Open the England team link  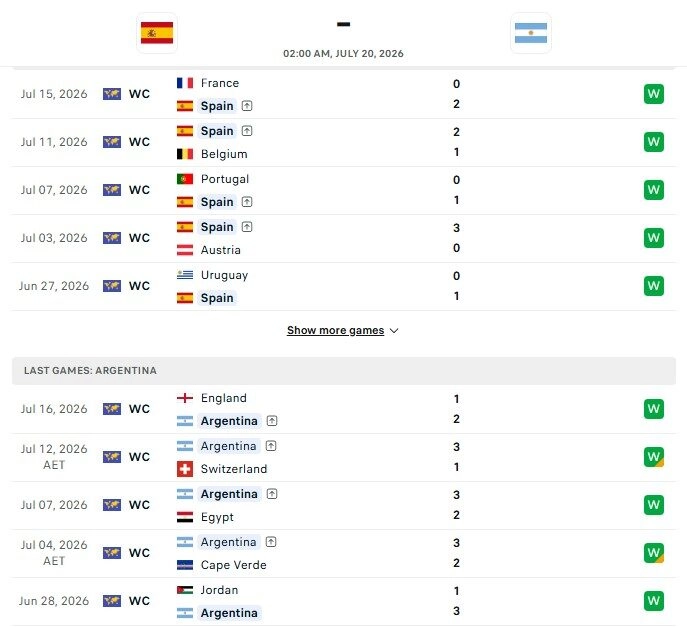tap(223, 398)
